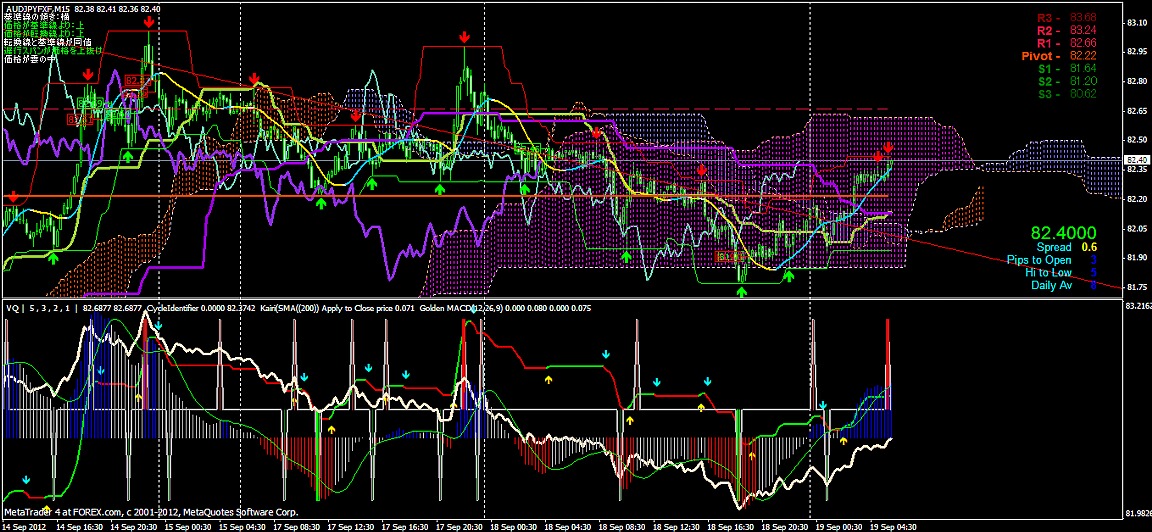Click the current price tag 82.40 on the axis
The image size is (1152, 532).
point(1137,159)
